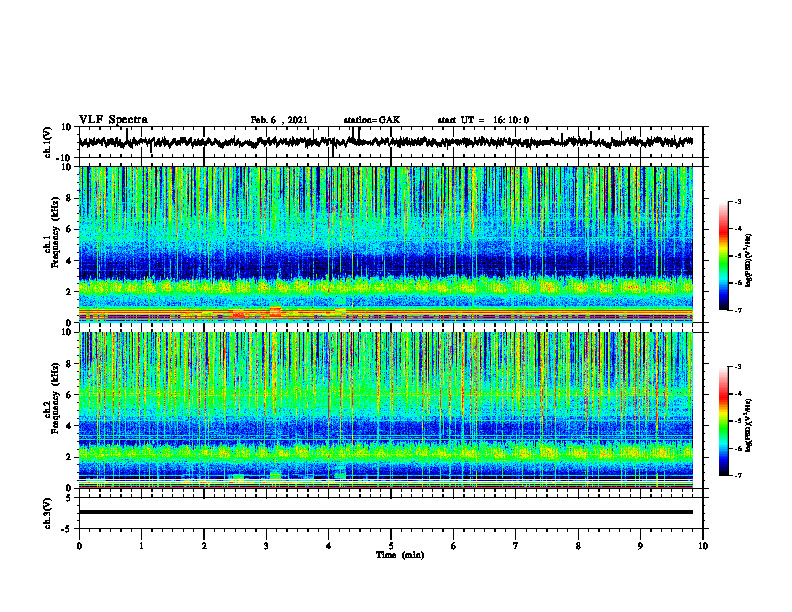Image resolution: width=792 pixels, height=612 pixels.
Task: Click the "6" kHz tick on the ch.1 frequency axis
Action: tap(69, 229)
